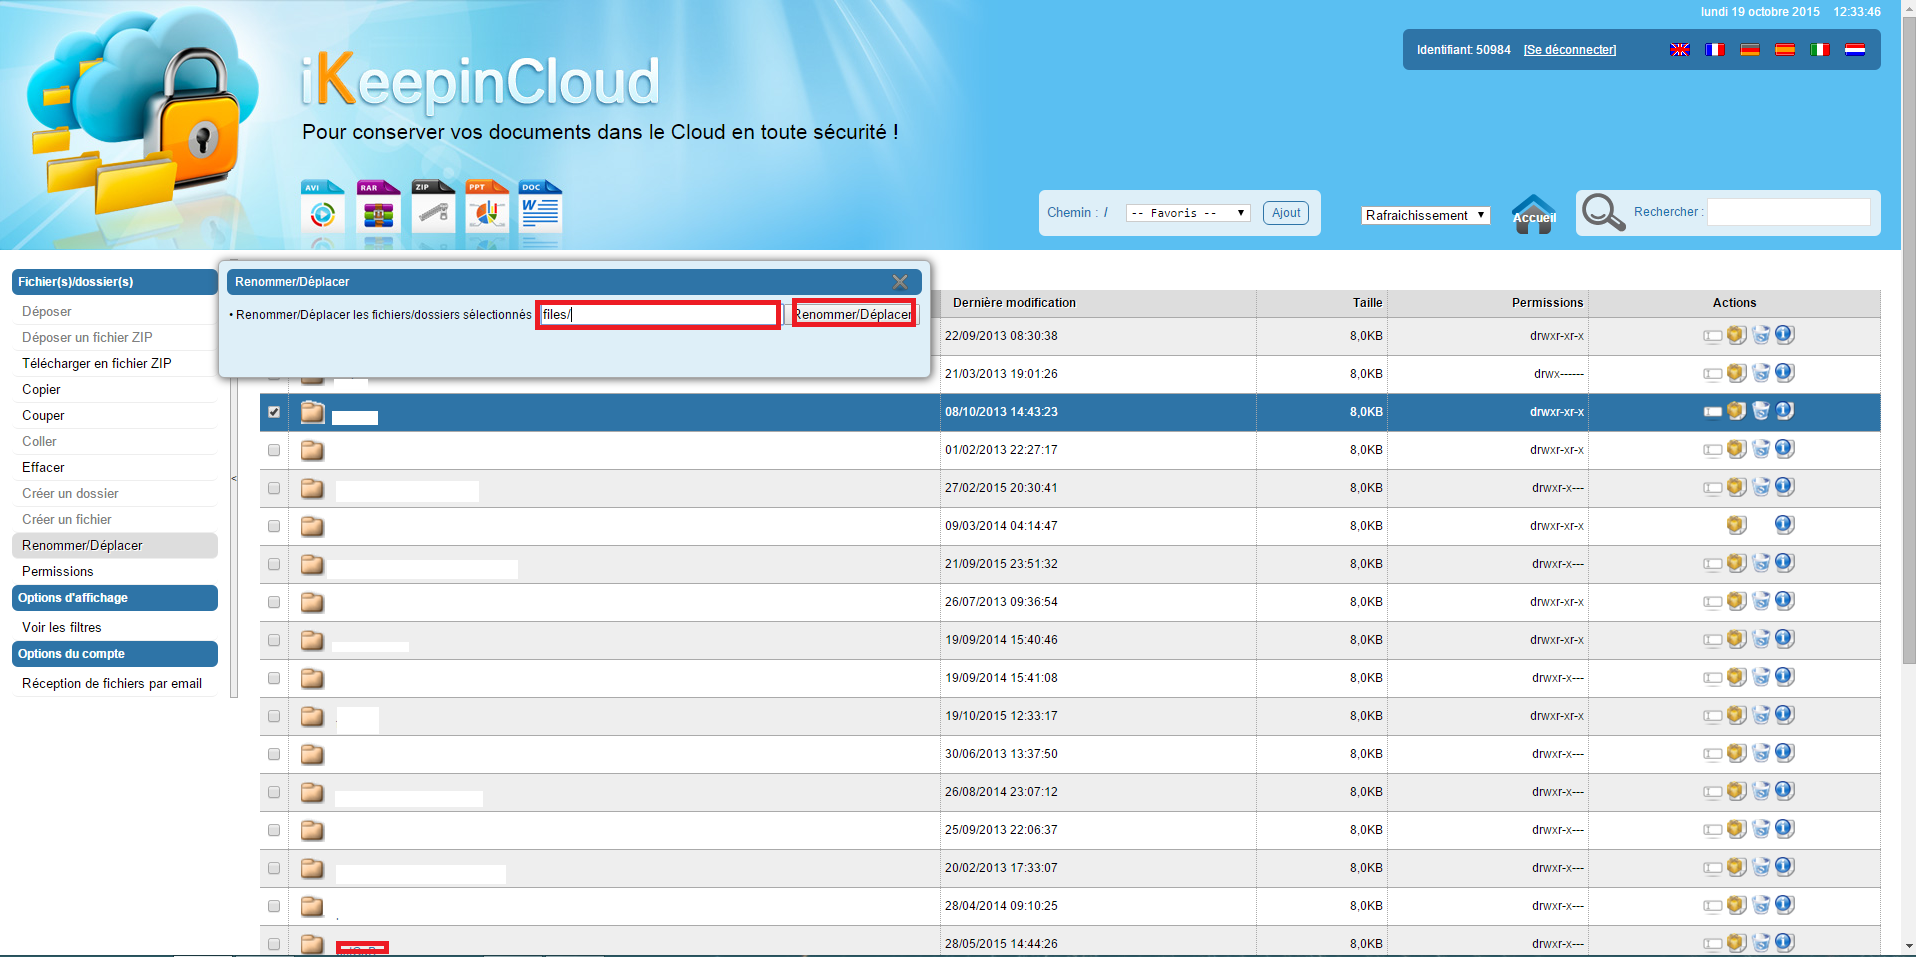Click inside the files/ rename input field
This screenshot has width=1916, height=957.
657,314
